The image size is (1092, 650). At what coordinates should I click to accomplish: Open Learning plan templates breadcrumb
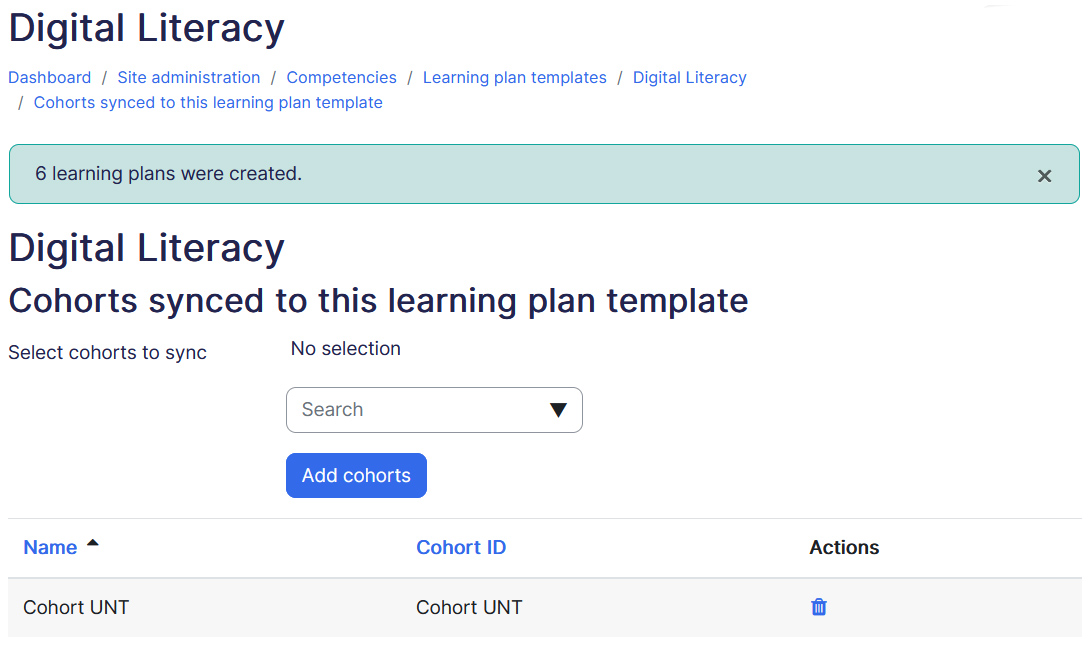514,78
